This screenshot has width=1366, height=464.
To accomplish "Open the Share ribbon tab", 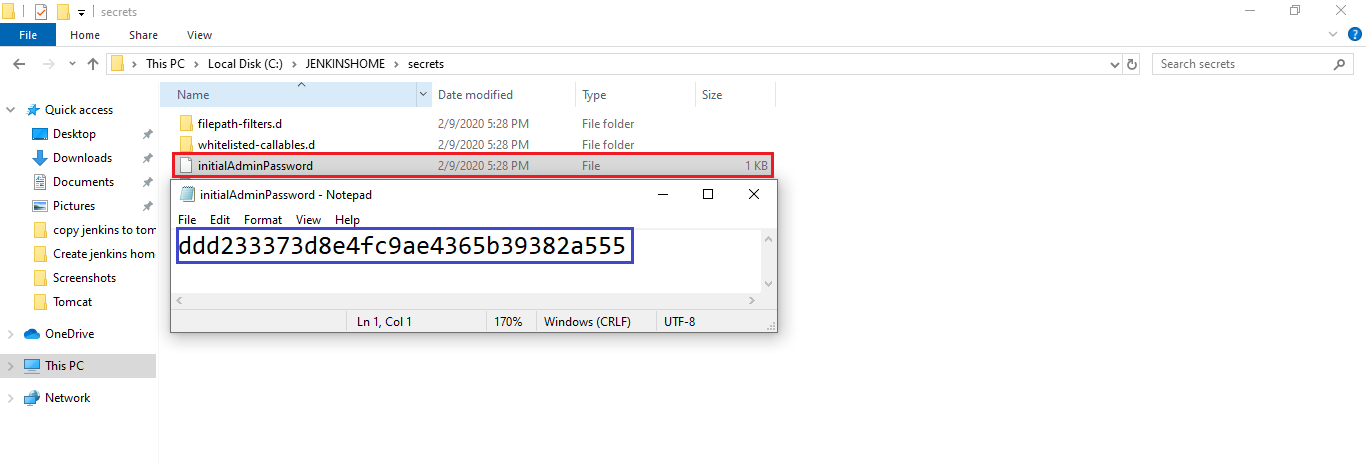I will 143,35.
